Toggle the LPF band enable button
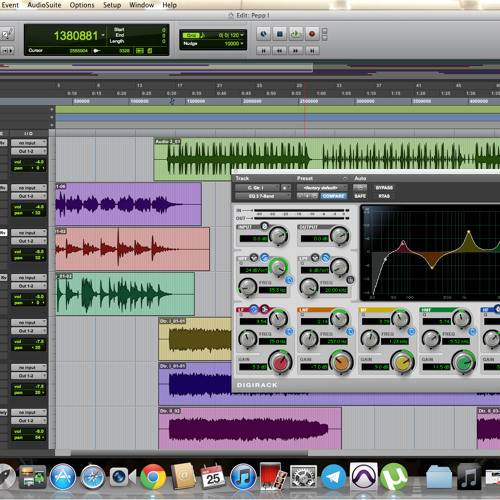Screen dimensions: 500x500 [350, 280]
